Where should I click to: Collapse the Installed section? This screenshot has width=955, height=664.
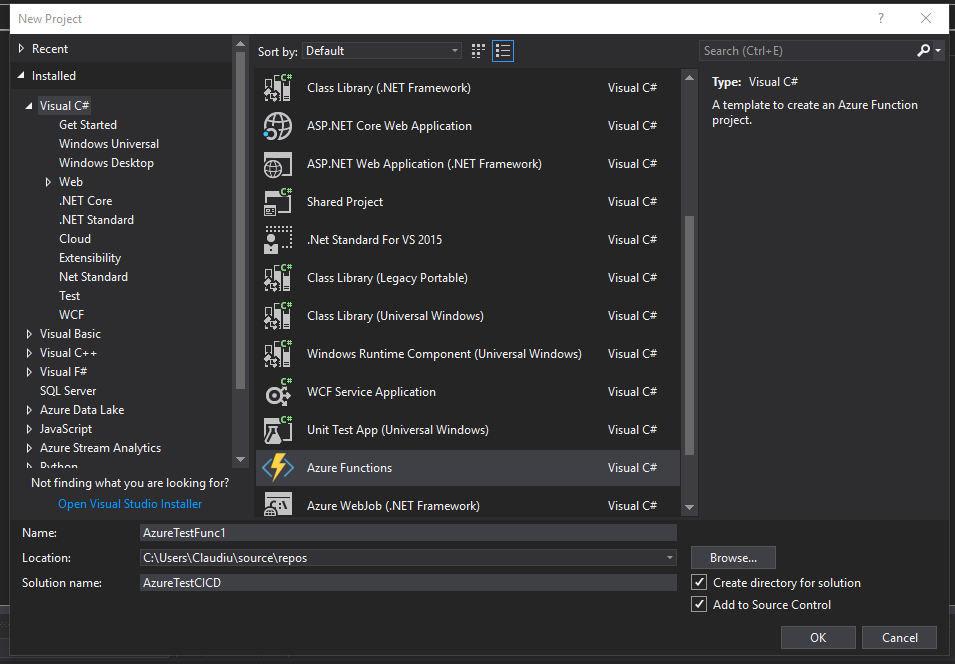click(x=21, y=76)
